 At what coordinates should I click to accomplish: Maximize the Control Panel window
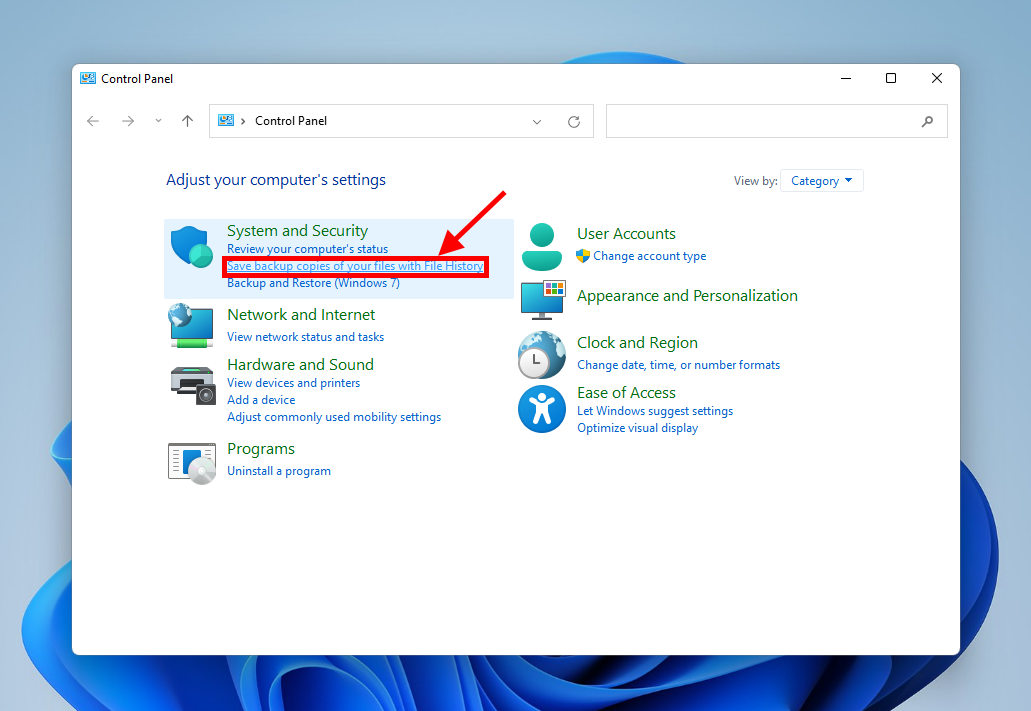891,78
